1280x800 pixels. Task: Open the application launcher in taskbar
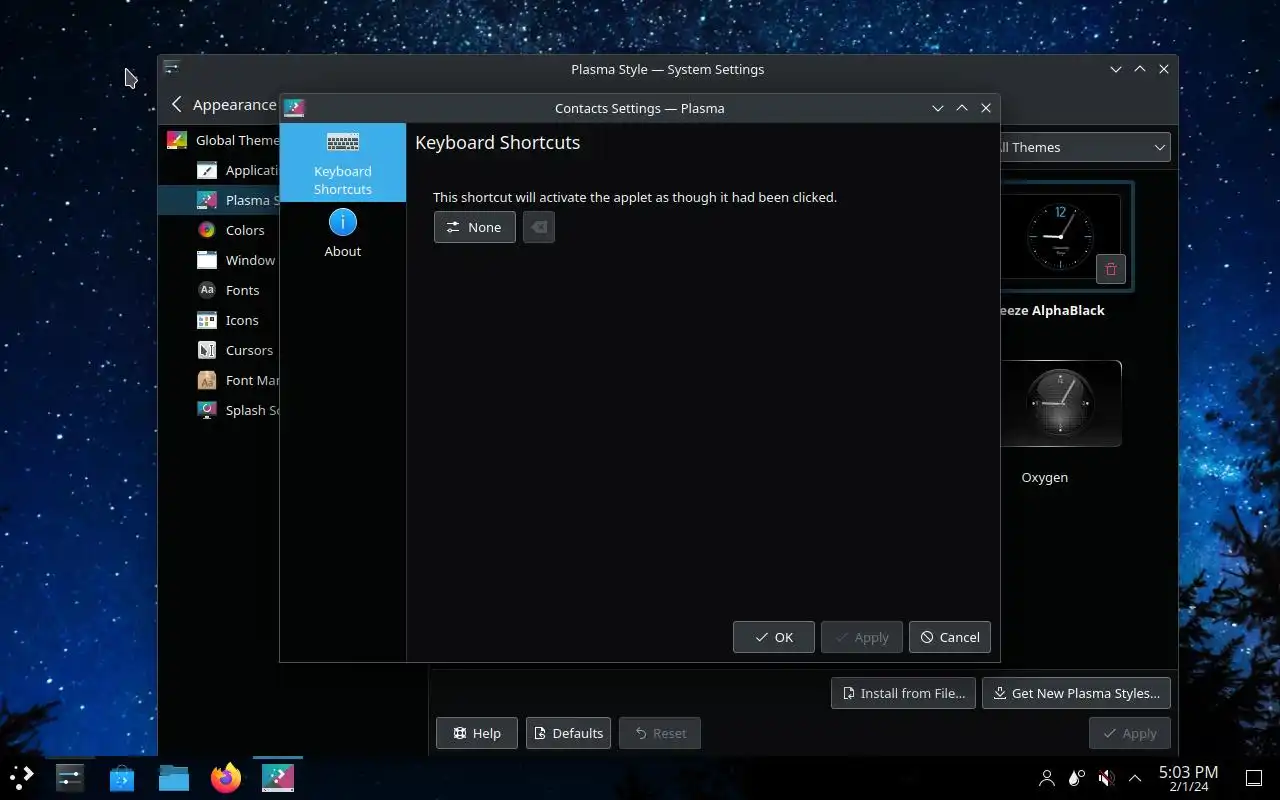[22, 777]
